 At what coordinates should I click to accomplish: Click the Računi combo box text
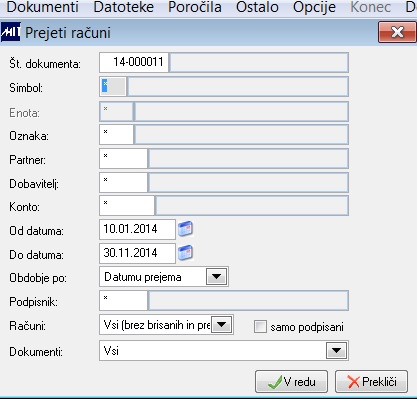tap(157, 325)
